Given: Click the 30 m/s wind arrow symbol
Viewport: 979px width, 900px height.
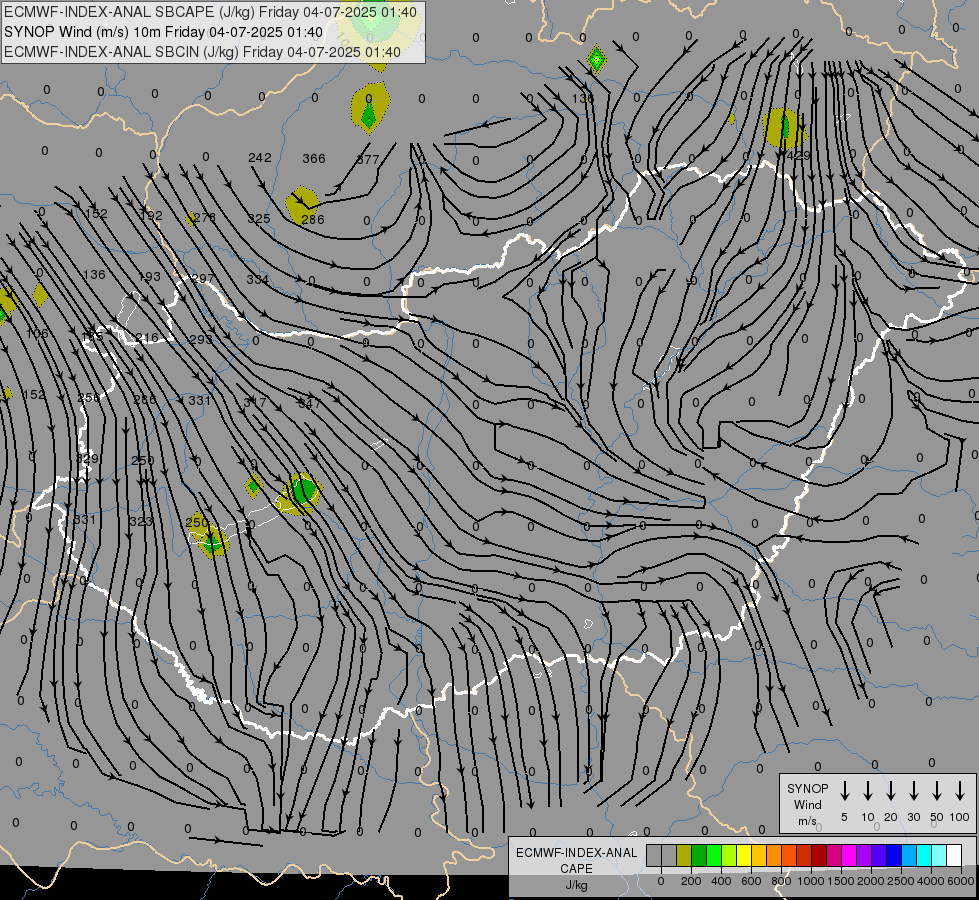Looking at the screenshot, I should pyautogui.click(x=913, y=791).
